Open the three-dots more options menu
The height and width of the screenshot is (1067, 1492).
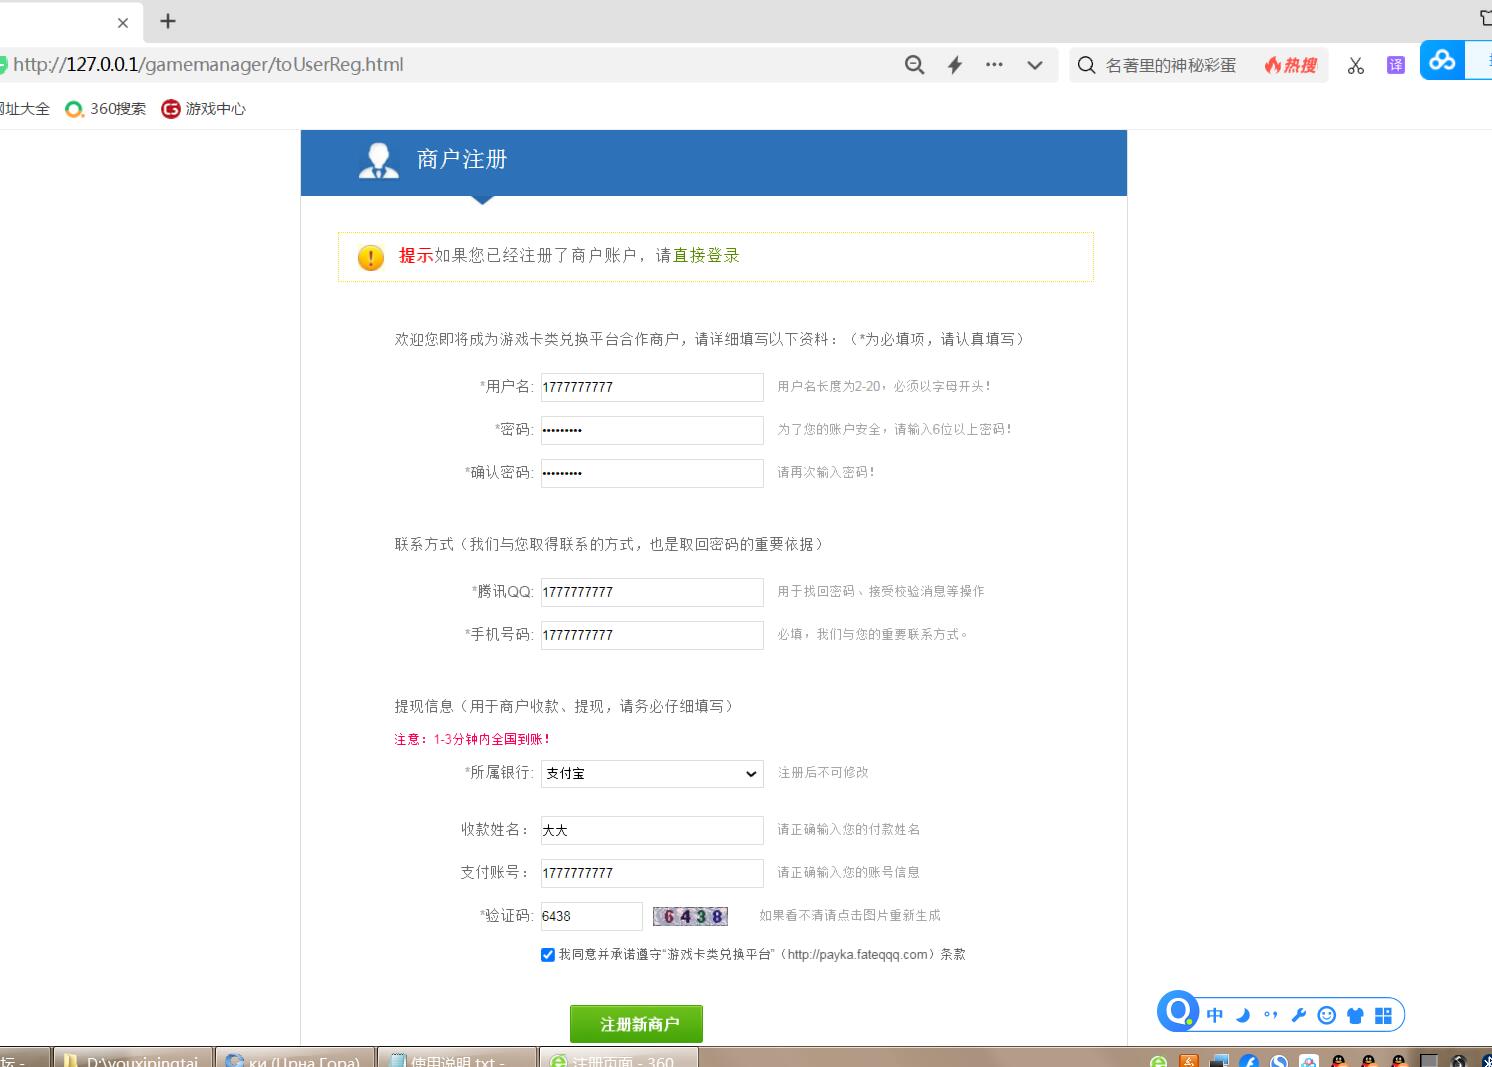coord(994,65)
